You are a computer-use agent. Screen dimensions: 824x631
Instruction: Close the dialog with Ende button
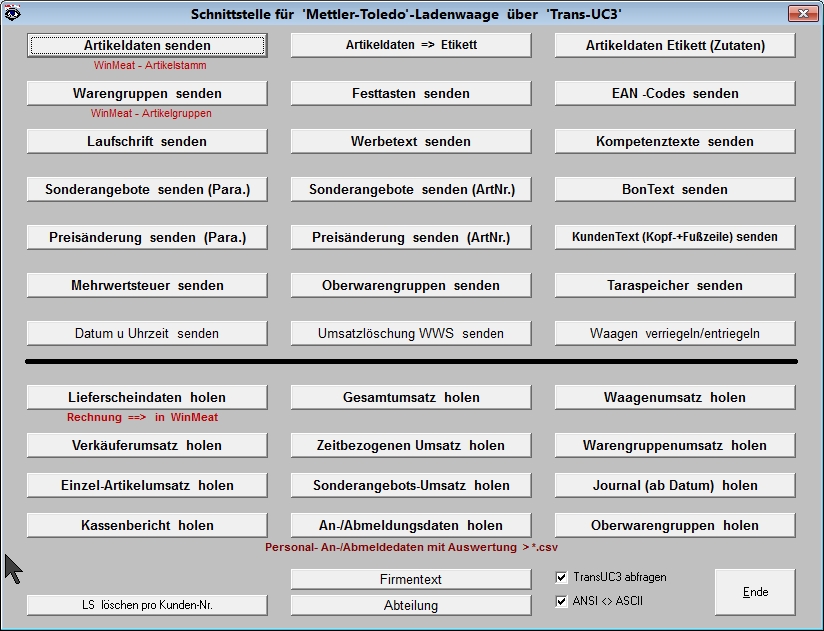coord(755,592)
